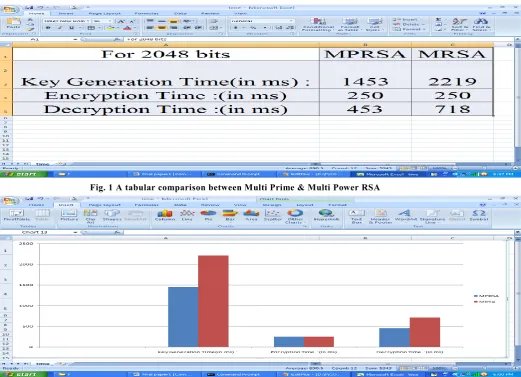Open the Design chart tools tab in lower window
This screenshot has width=521, height=377.
coord(272,205)
